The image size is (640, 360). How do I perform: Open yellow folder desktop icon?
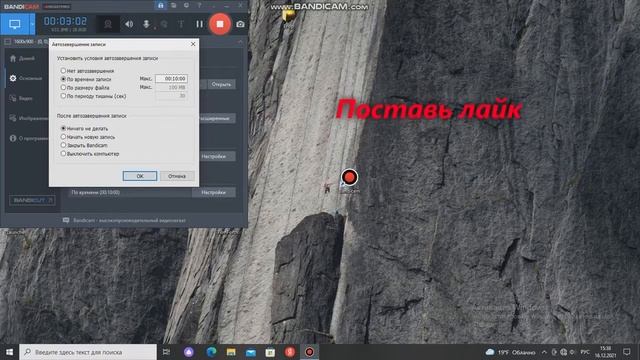(289, 15)
